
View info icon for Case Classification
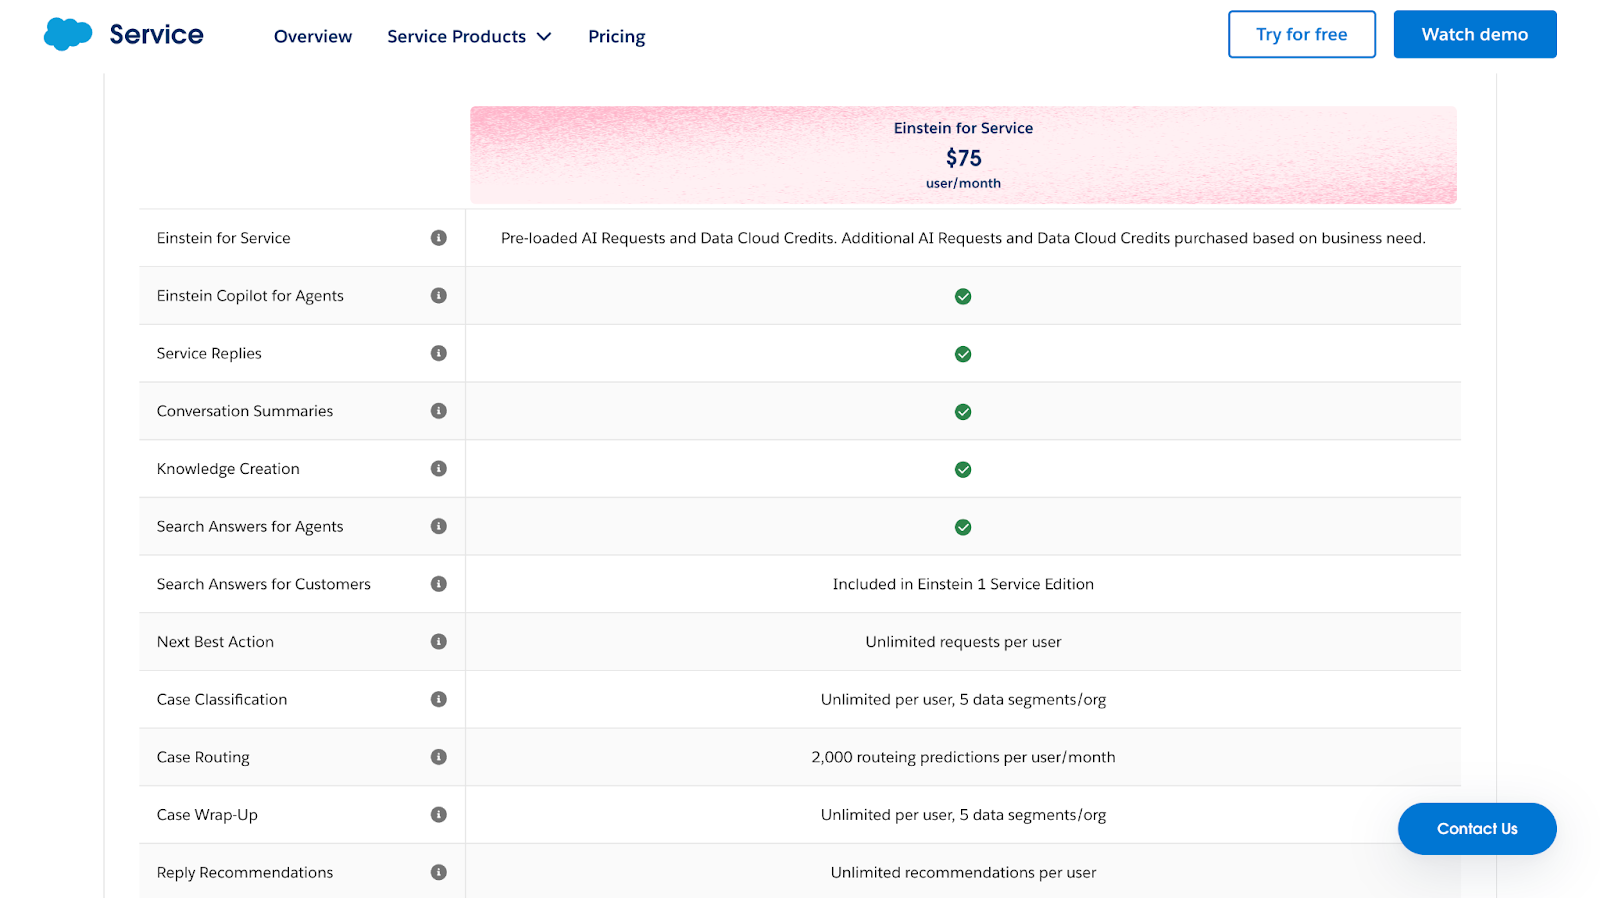tap(438, 699)
